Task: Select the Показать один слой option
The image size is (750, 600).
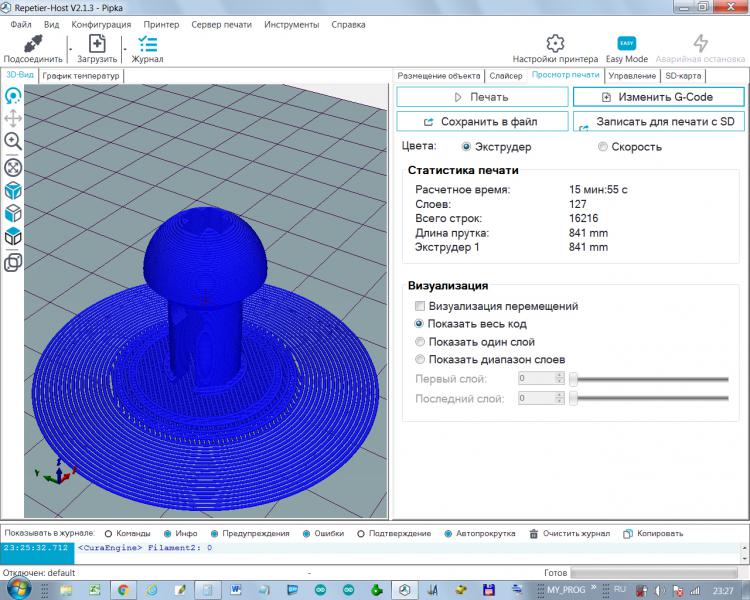Action: 420,342
